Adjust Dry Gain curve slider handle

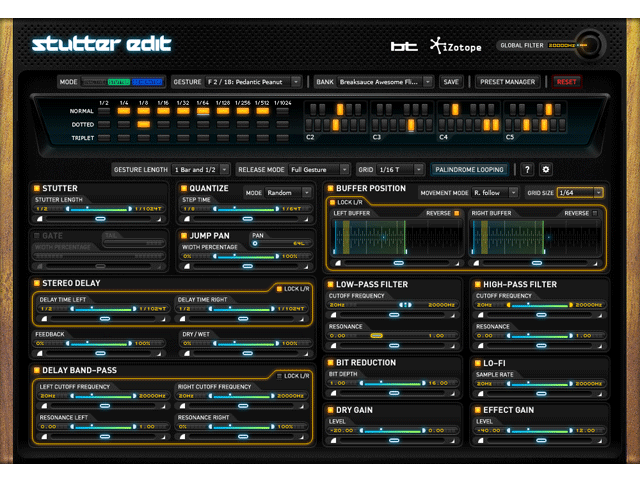pyautogui.click(x=394, y=440)
